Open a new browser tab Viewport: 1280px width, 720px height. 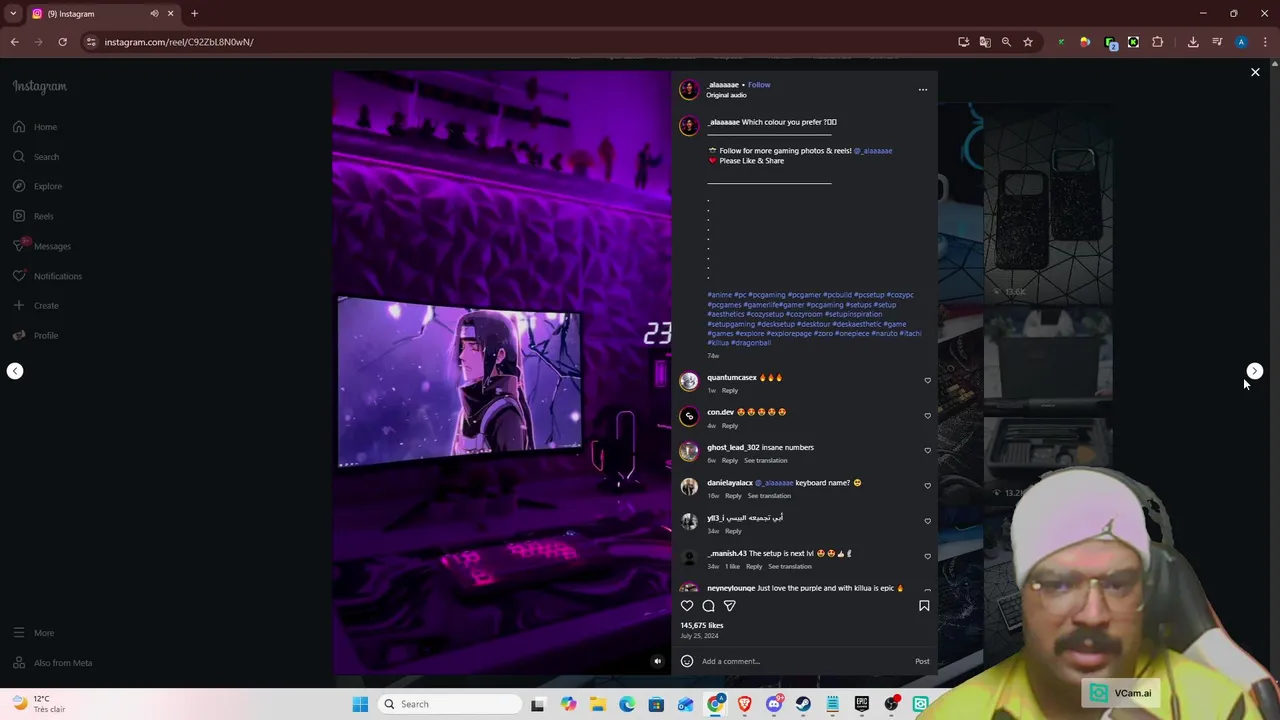pyautogui.click(x=194, y=14)
